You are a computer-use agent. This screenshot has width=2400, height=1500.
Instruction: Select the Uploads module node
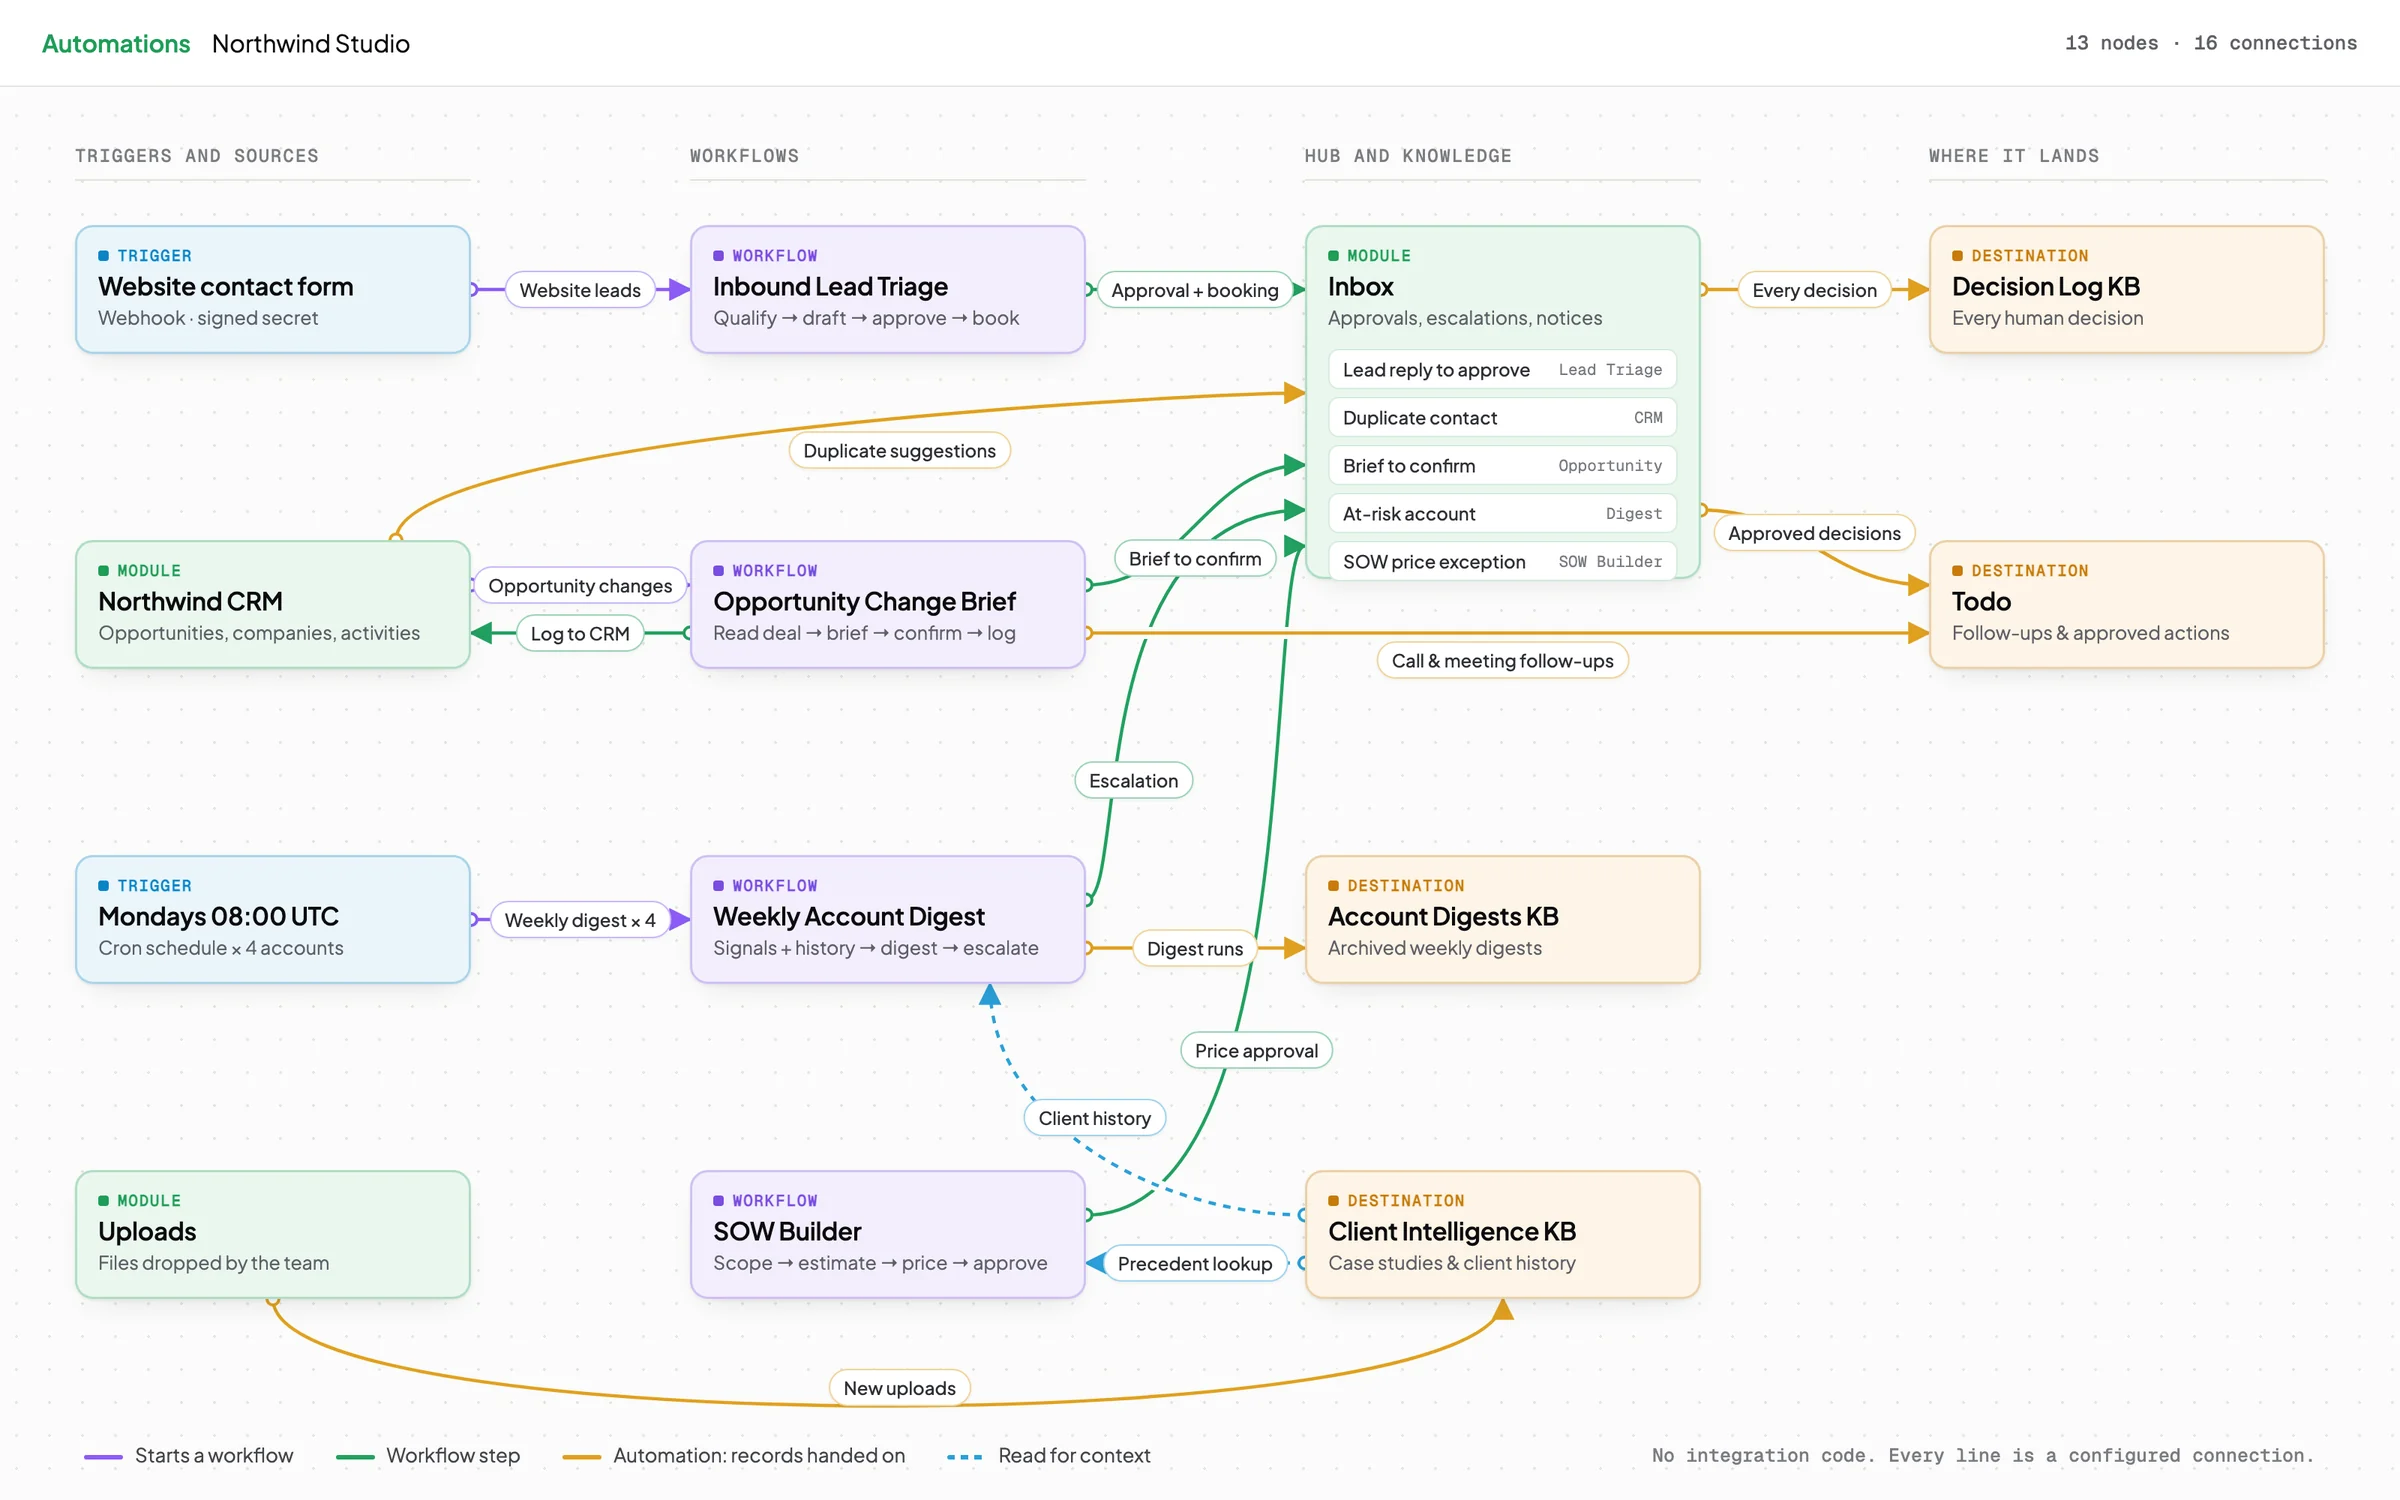(x=273, y=1234)
